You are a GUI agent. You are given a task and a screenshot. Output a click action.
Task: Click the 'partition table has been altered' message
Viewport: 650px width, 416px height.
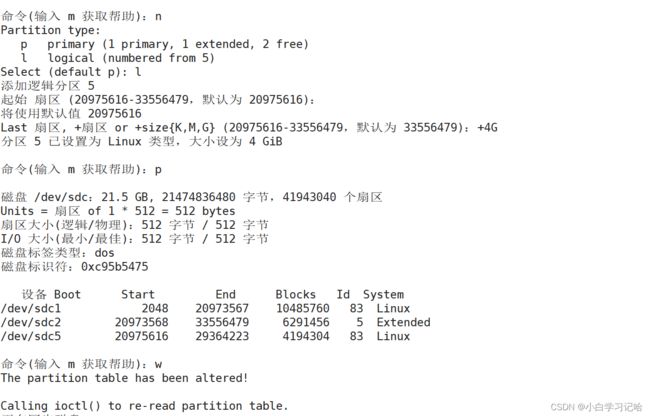click(x=124, y=378)
